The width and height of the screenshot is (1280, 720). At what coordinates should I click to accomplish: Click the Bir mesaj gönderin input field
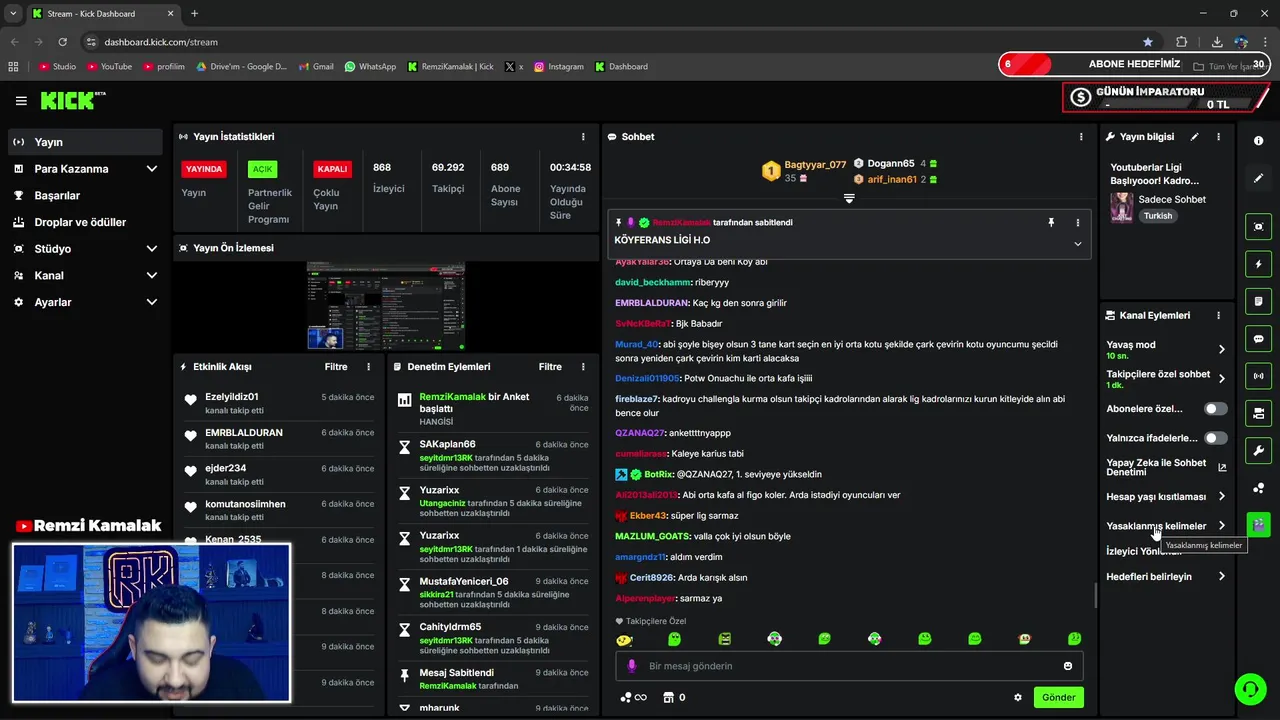point(849,666)
